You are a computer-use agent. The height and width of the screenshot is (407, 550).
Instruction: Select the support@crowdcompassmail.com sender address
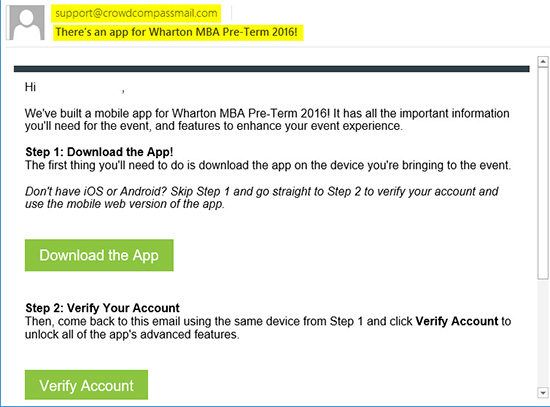pos(136,13)
